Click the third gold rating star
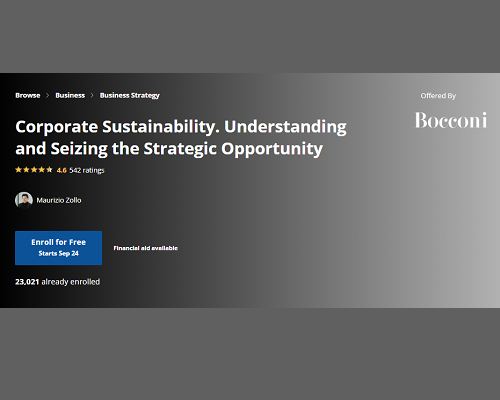The image size is (500, 400). (34, 170)
